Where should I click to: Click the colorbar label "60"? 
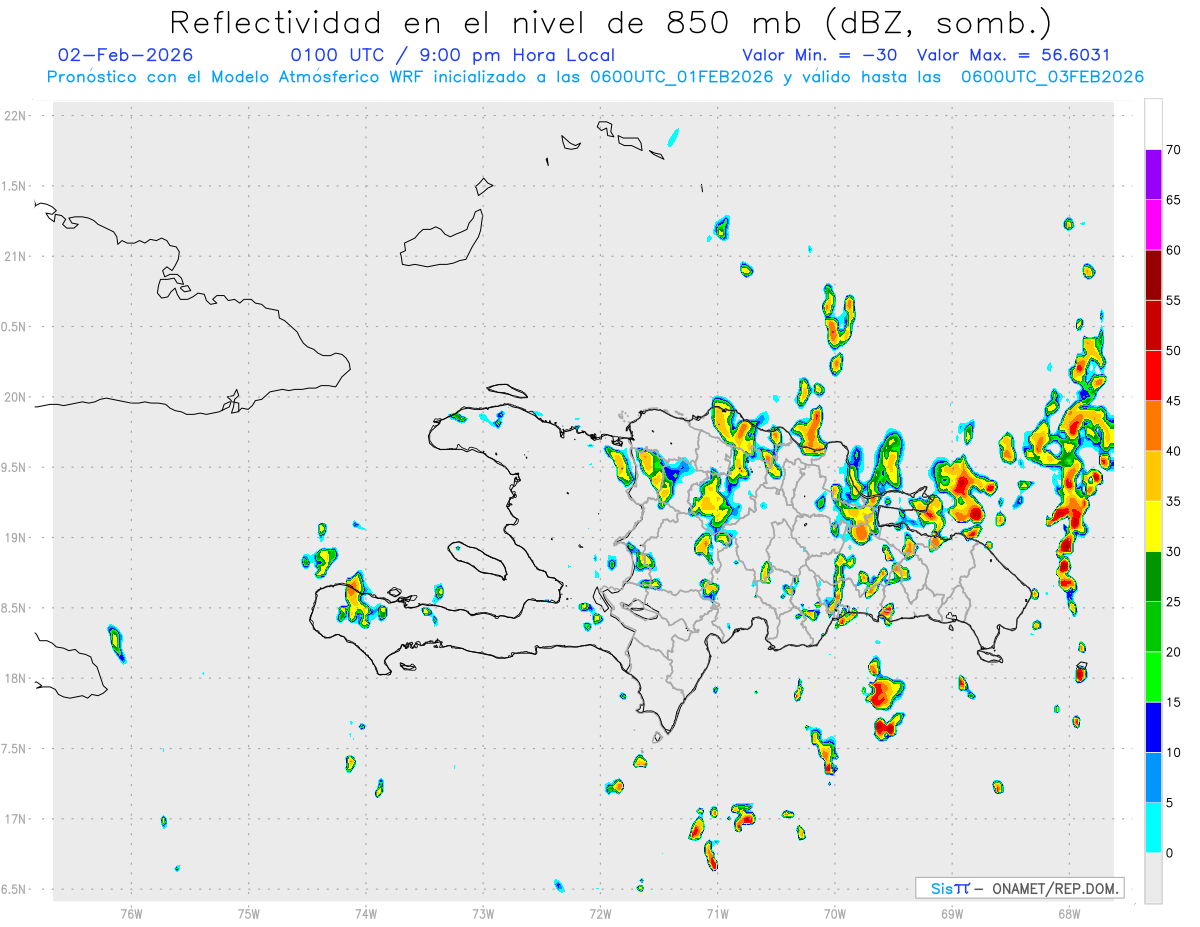[x=1173, y=250]
